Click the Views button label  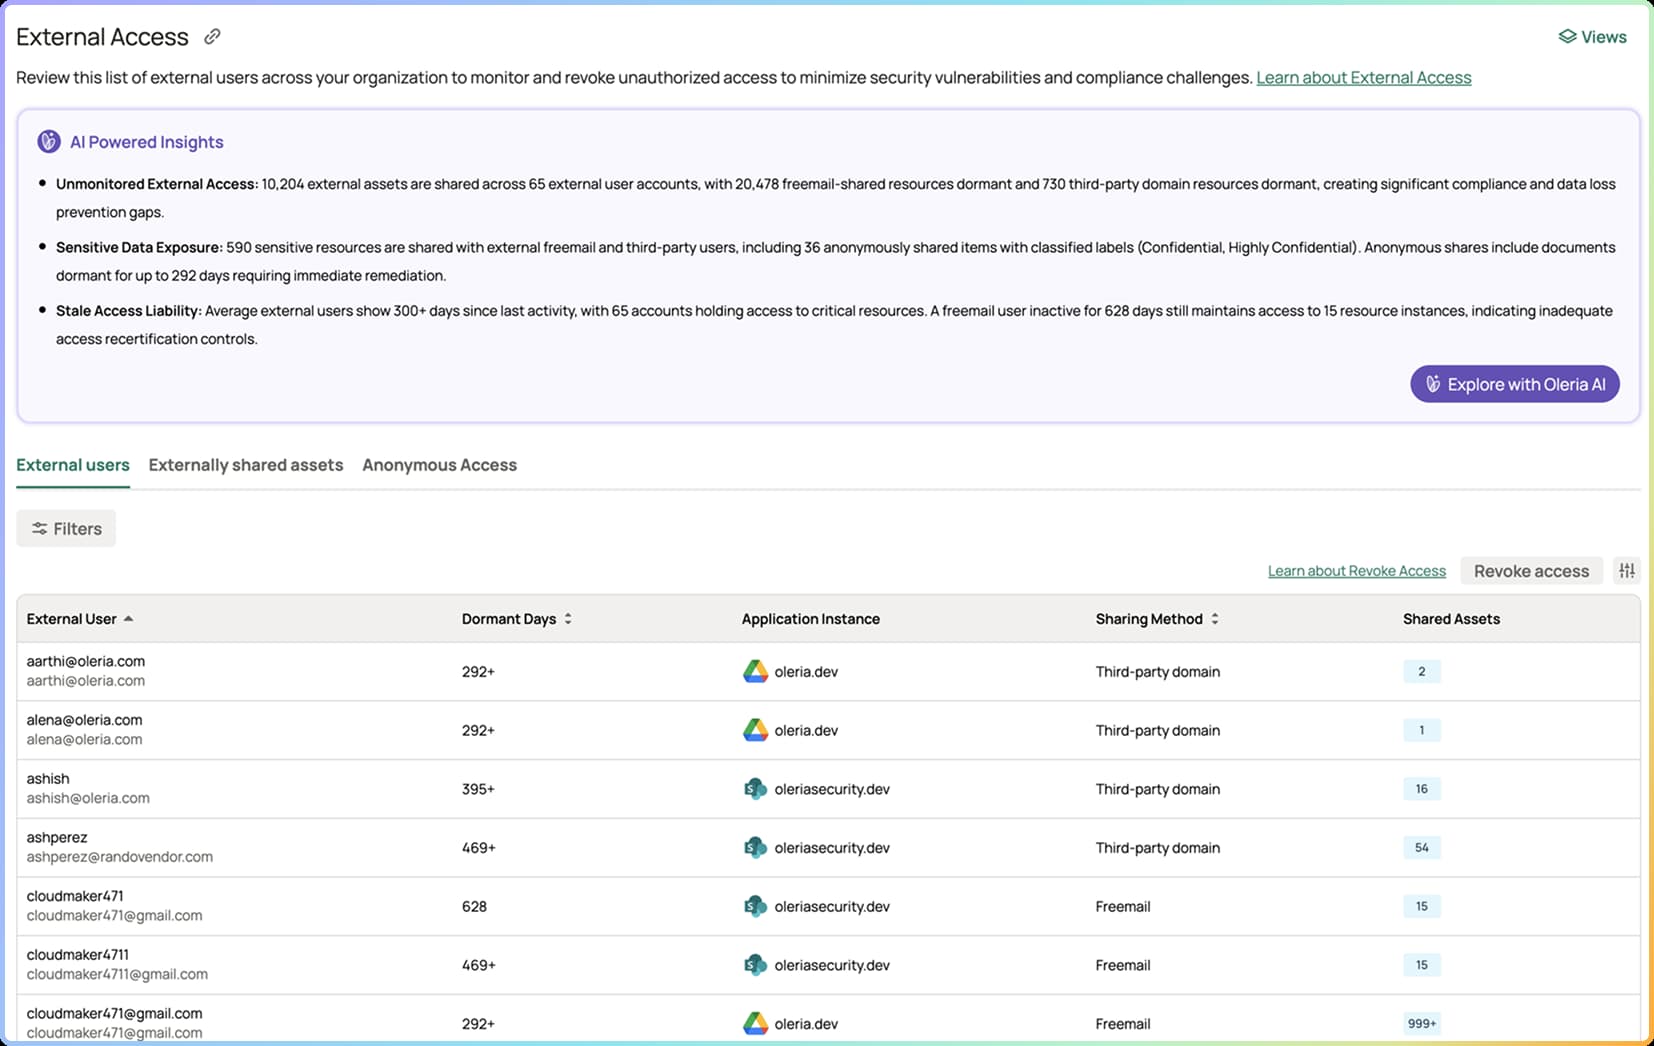coord(1604,37)
